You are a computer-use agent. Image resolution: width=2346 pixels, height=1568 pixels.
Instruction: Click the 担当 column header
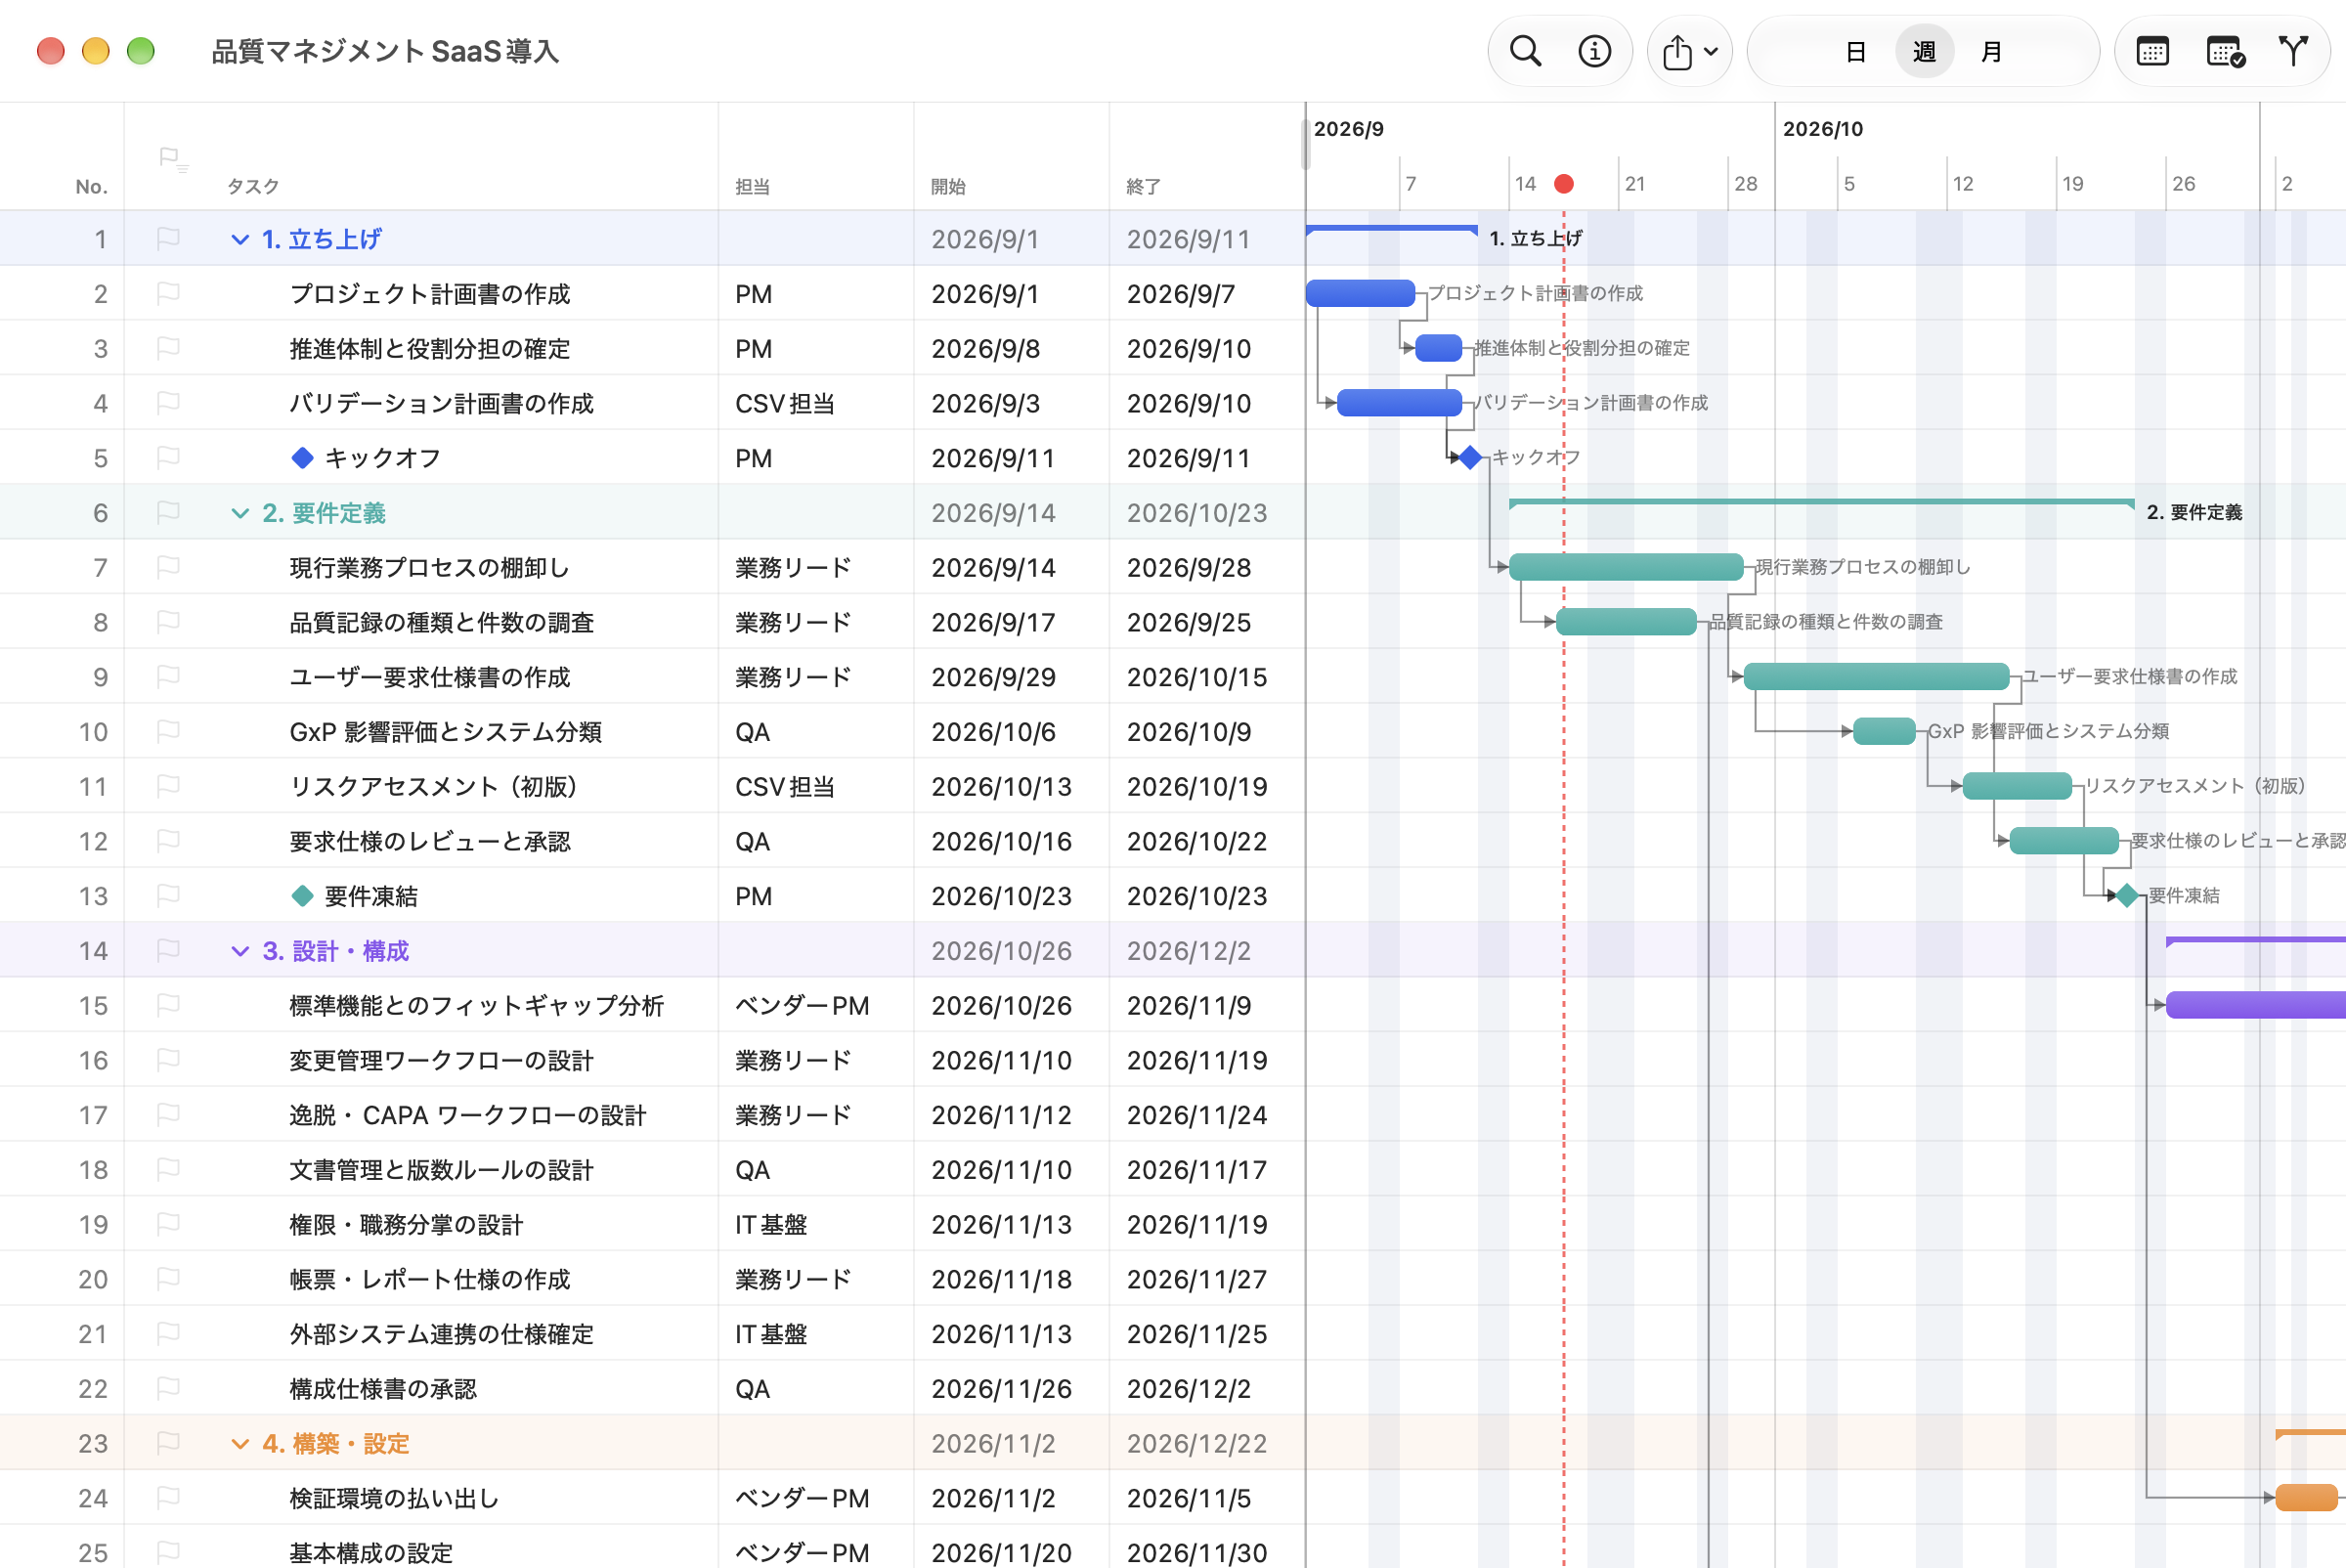click(x=752, y=186)
